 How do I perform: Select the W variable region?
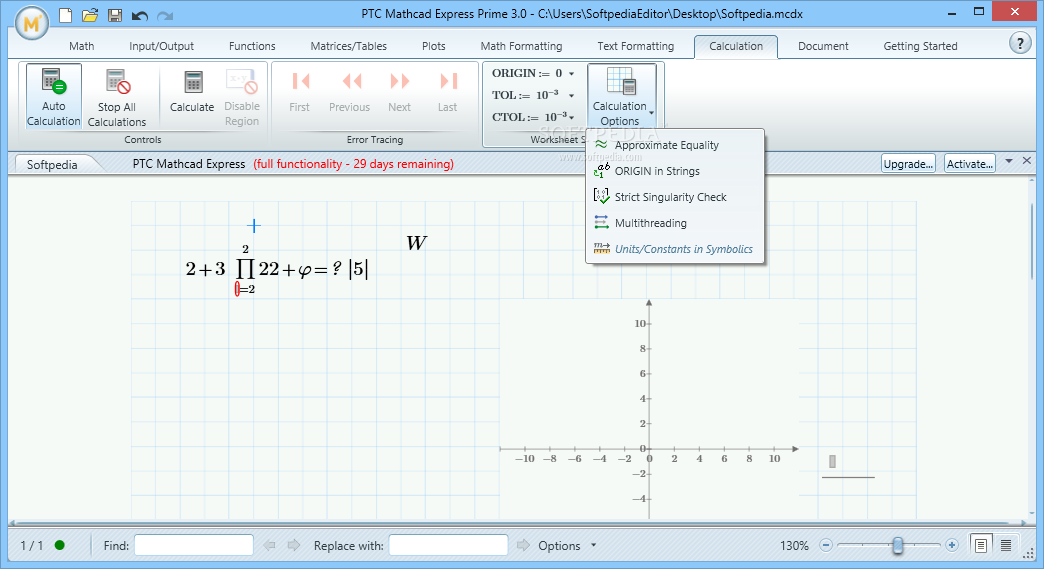(416, 243)
